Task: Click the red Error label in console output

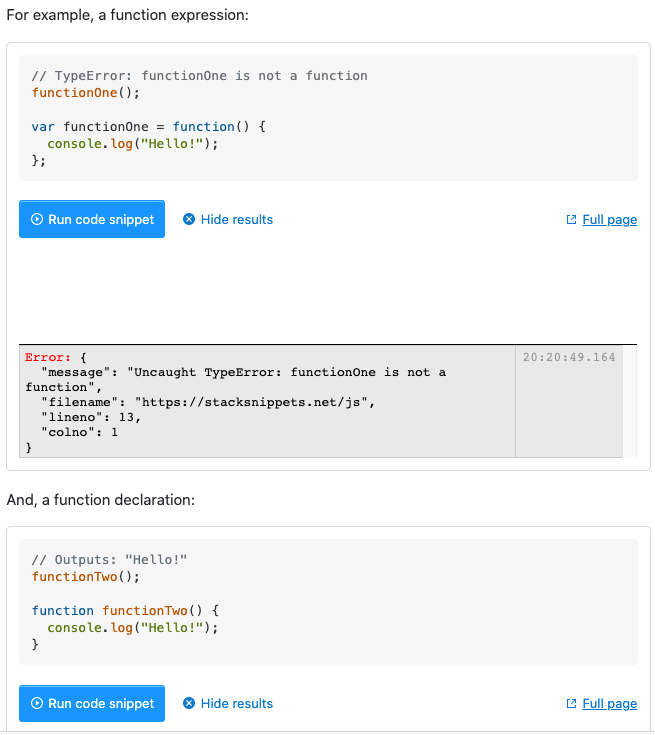Action: (48, 357)
